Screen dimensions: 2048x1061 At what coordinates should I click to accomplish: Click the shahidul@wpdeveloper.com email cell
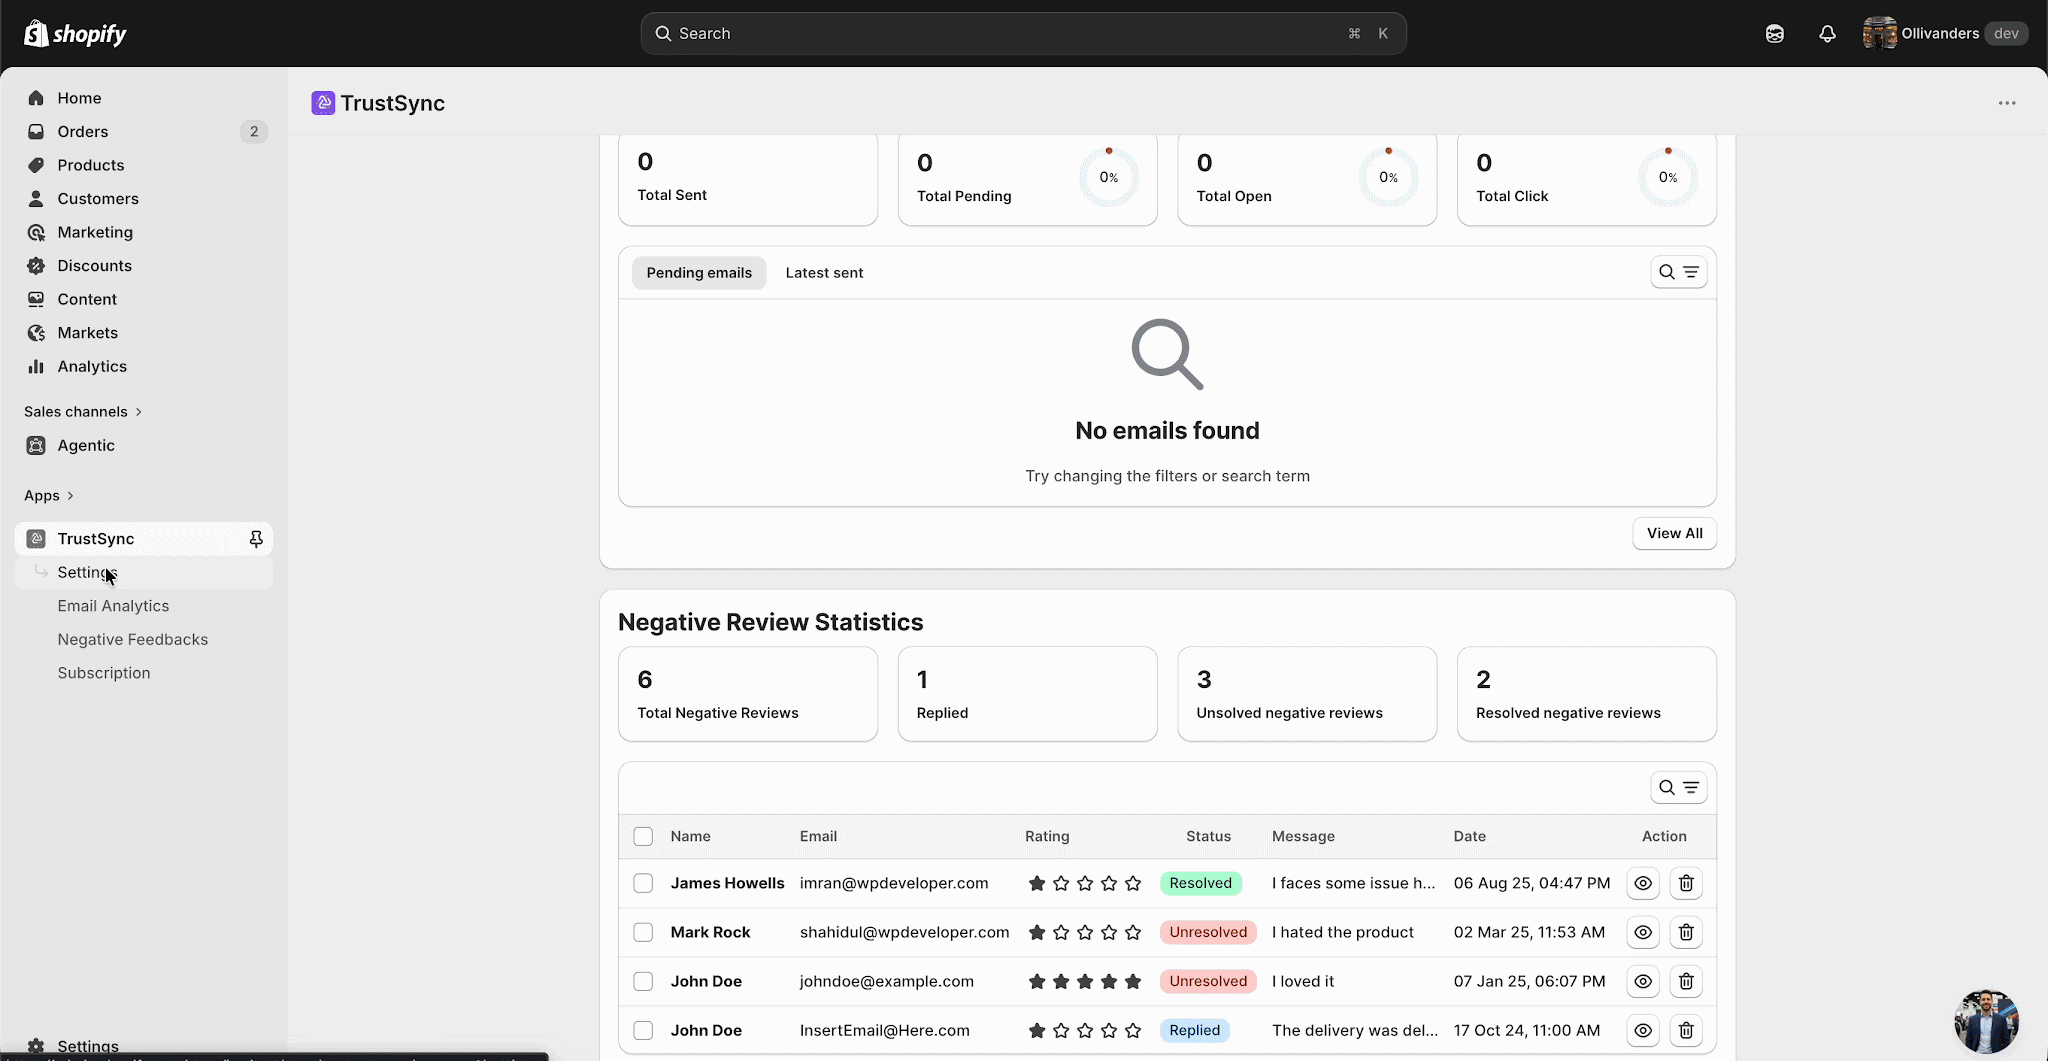click(904, 932)
